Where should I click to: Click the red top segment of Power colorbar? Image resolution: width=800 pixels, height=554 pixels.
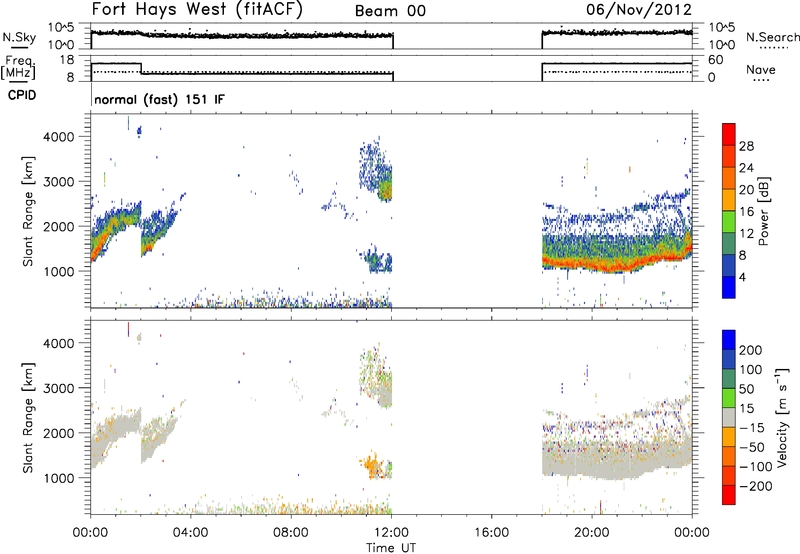pyautogui.click(x=729, y=134)
